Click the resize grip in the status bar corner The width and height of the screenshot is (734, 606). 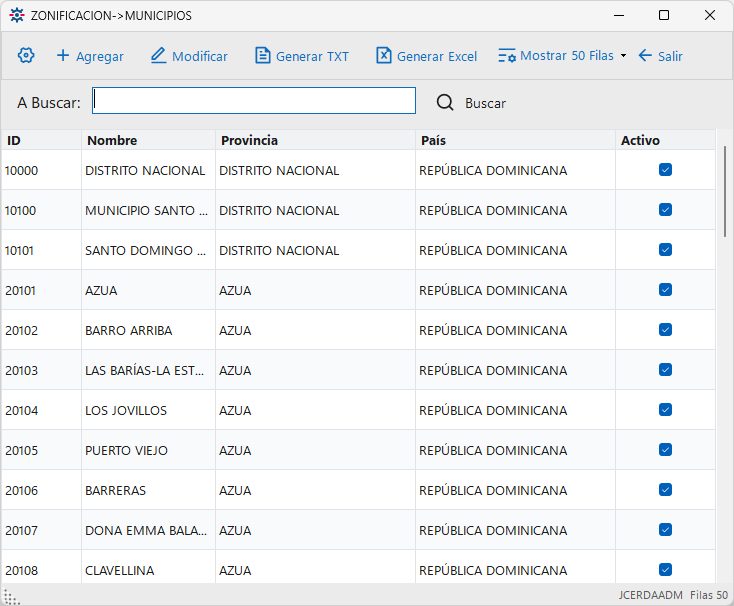tap(11, 597)
